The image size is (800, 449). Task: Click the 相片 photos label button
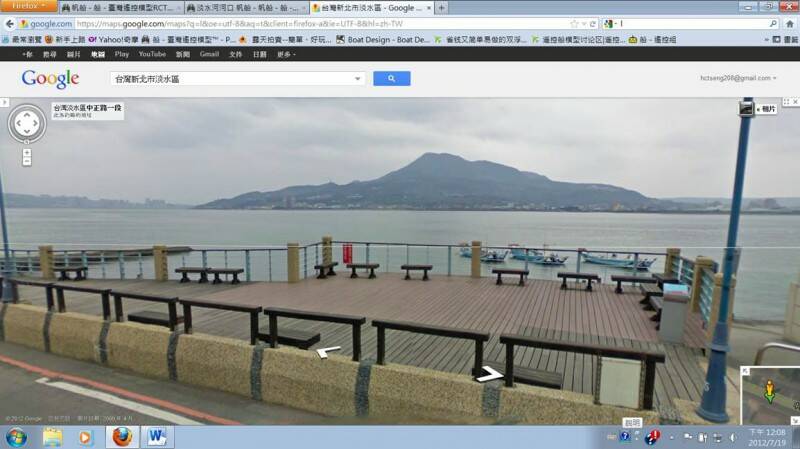click(x=766, y=109)
